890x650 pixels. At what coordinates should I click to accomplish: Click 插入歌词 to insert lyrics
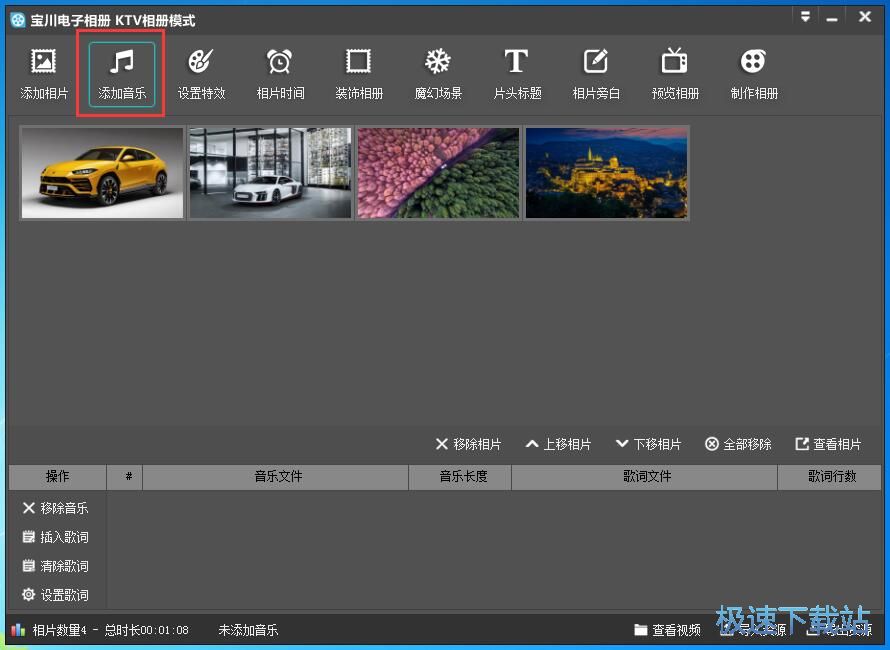pyautogui.click(x=56, y=537)
